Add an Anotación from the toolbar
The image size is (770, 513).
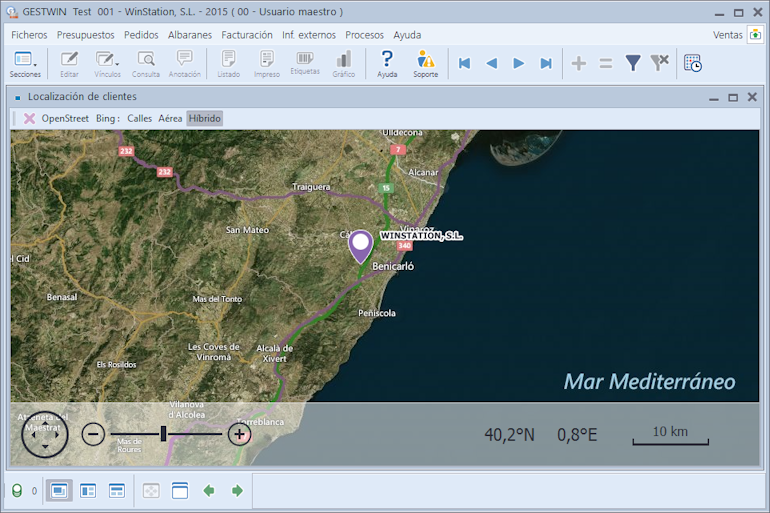185,64
